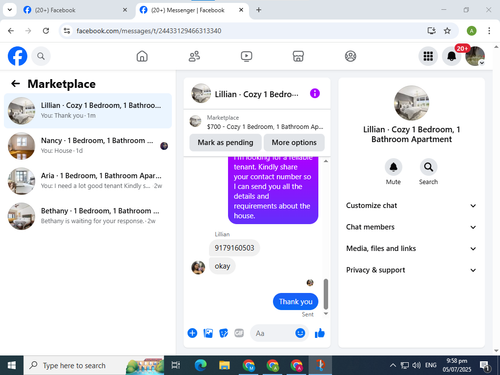Open the Video/Watch icon
Viewport: 500px width, 375px height.
coord(246,56)
